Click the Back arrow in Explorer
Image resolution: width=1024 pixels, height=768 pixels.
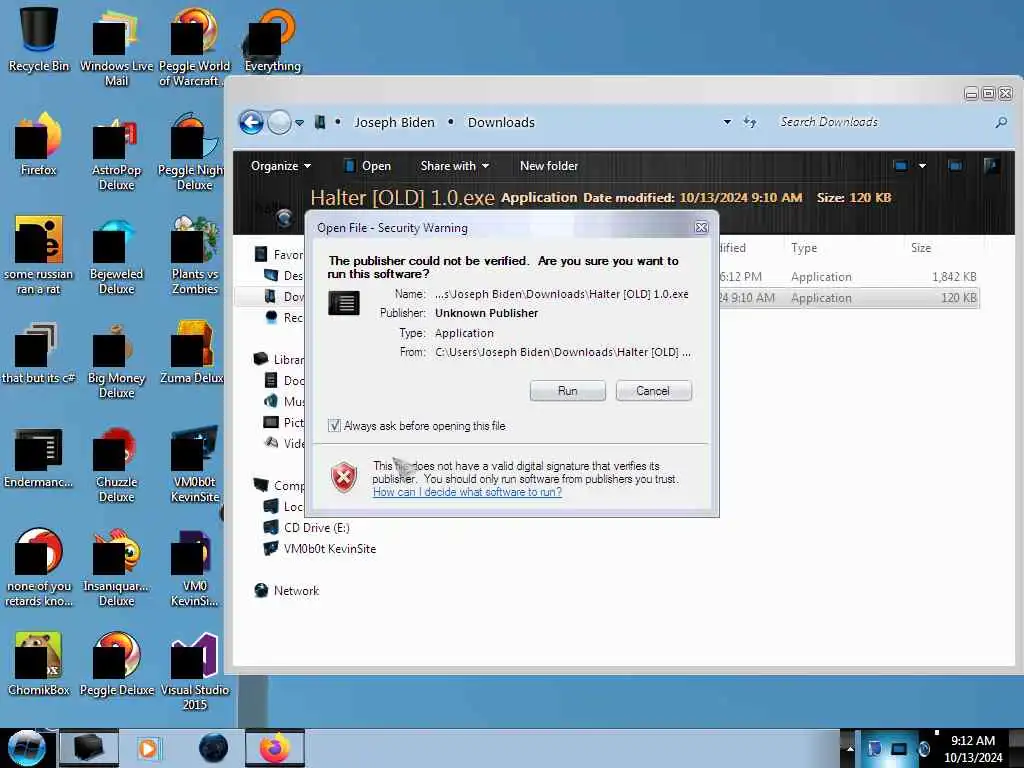251,122
